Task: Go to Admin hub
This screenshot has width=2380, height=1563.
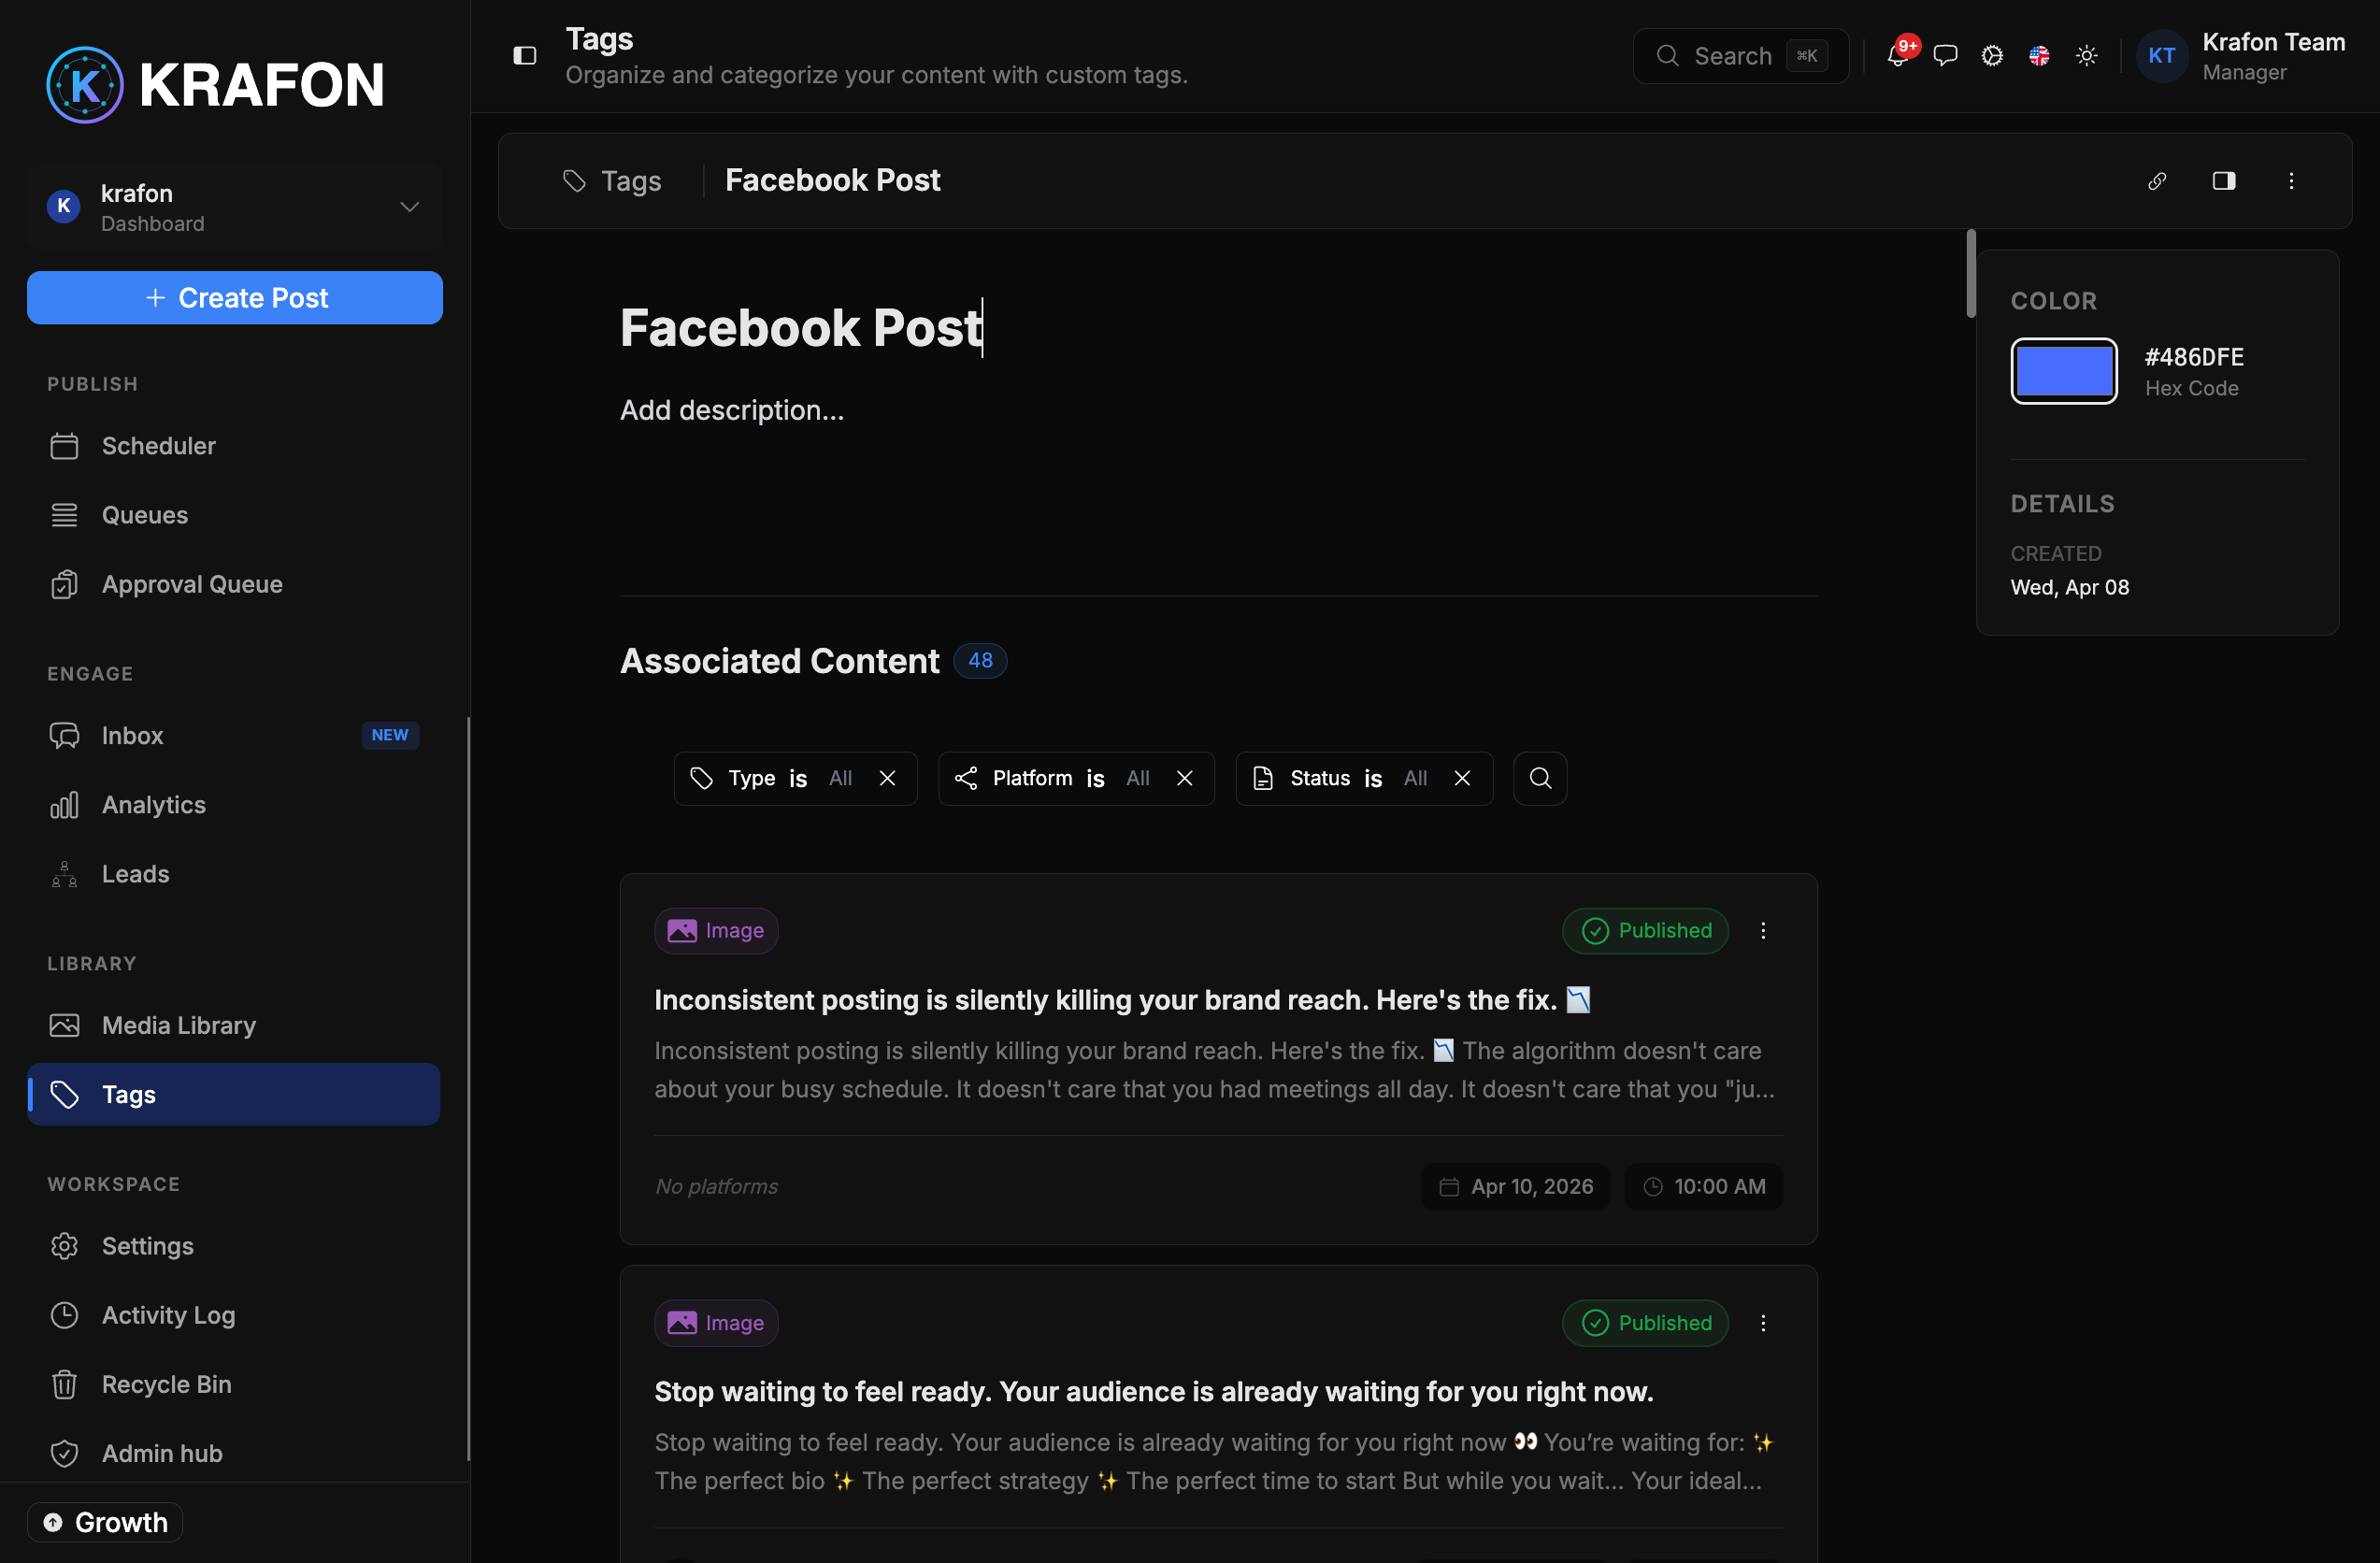Action: (x=235, y=1453)
